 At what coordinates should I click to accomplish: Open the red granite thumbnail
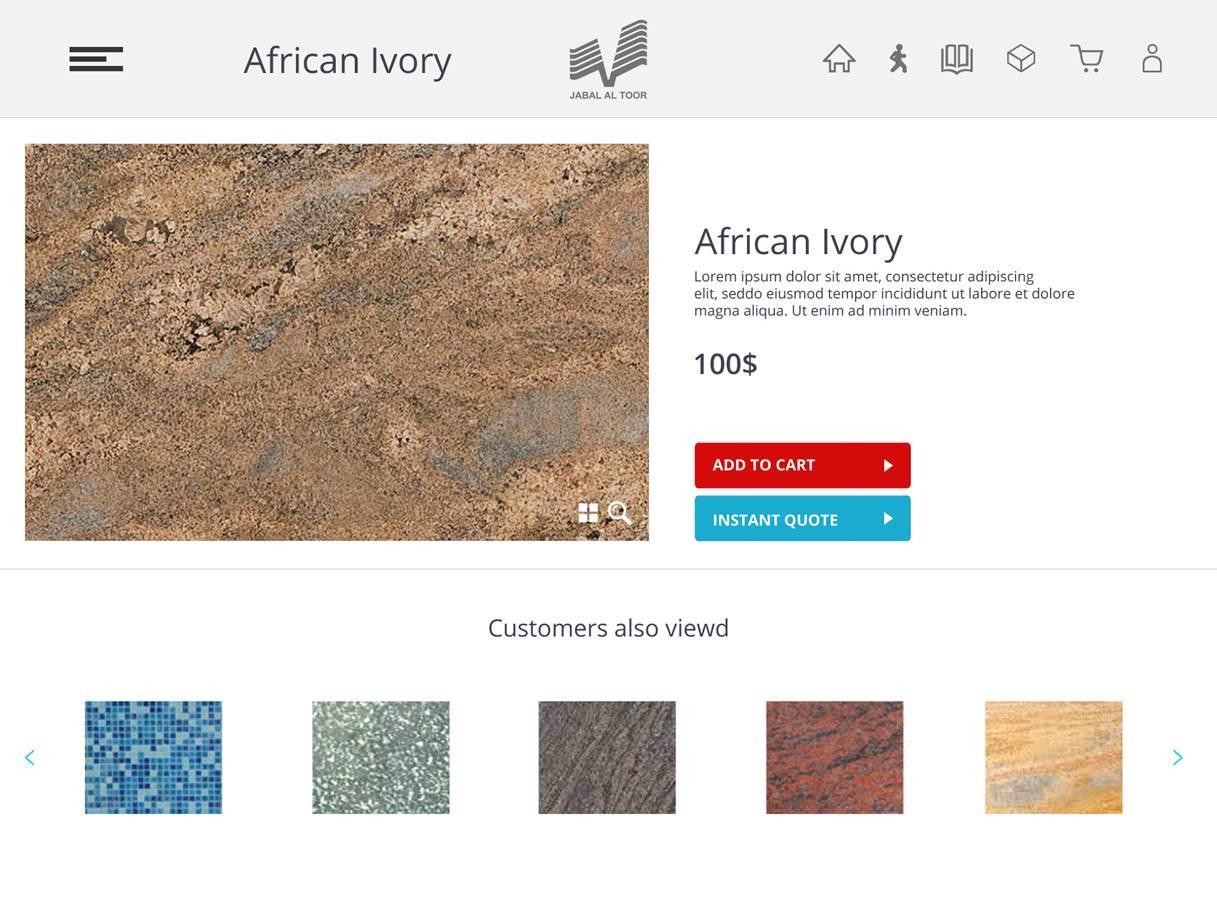coord(835,757)
